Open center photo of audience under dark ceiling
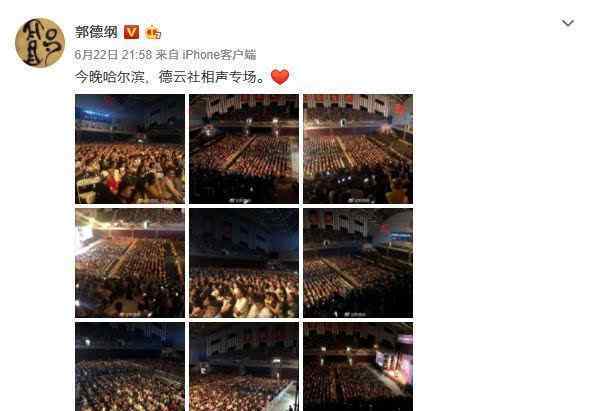Image resolution: width=591 pixels, height=411 pixels. coord(244,263)
